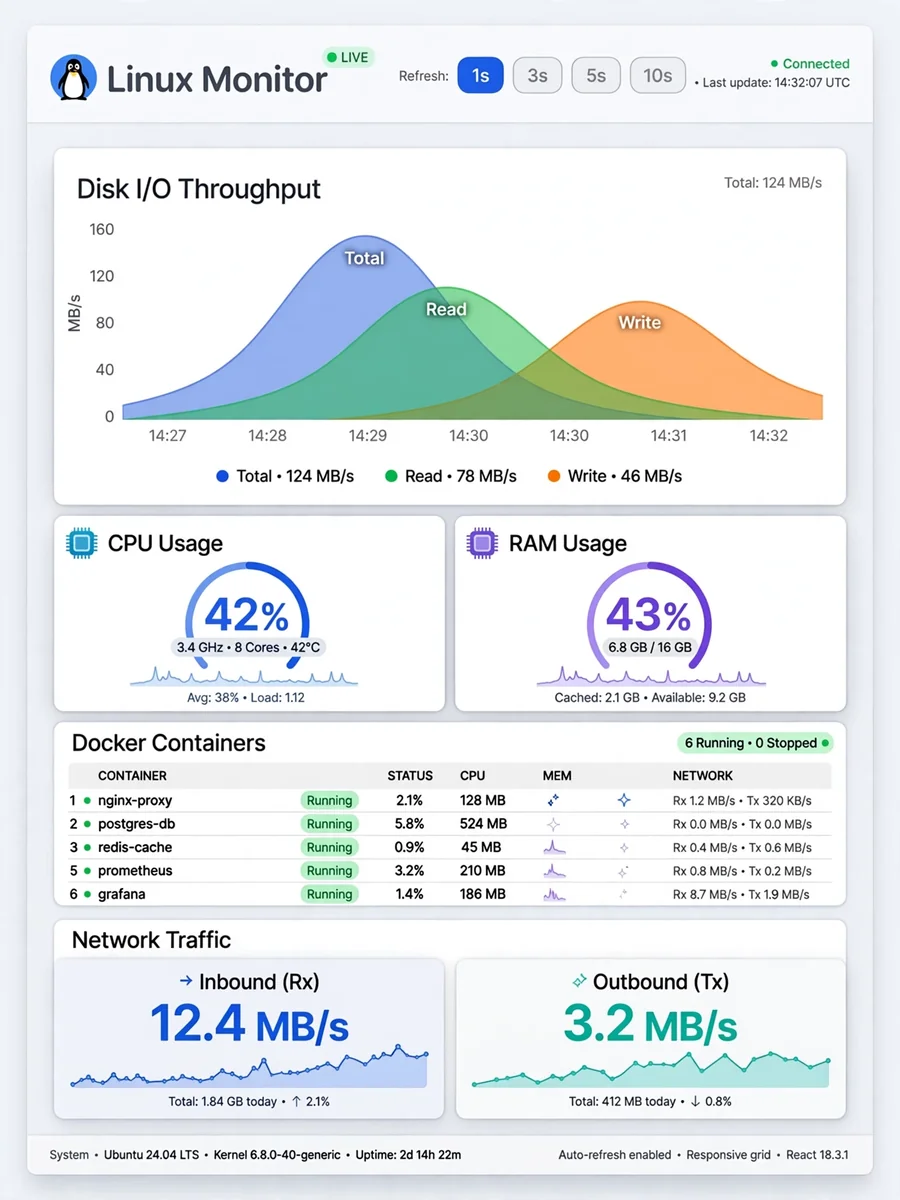Image resolution: width=900 pixels, height=1200 pixels.
Task: Click nginx-proxy network sparkle icon
Action: coord(624,800)
